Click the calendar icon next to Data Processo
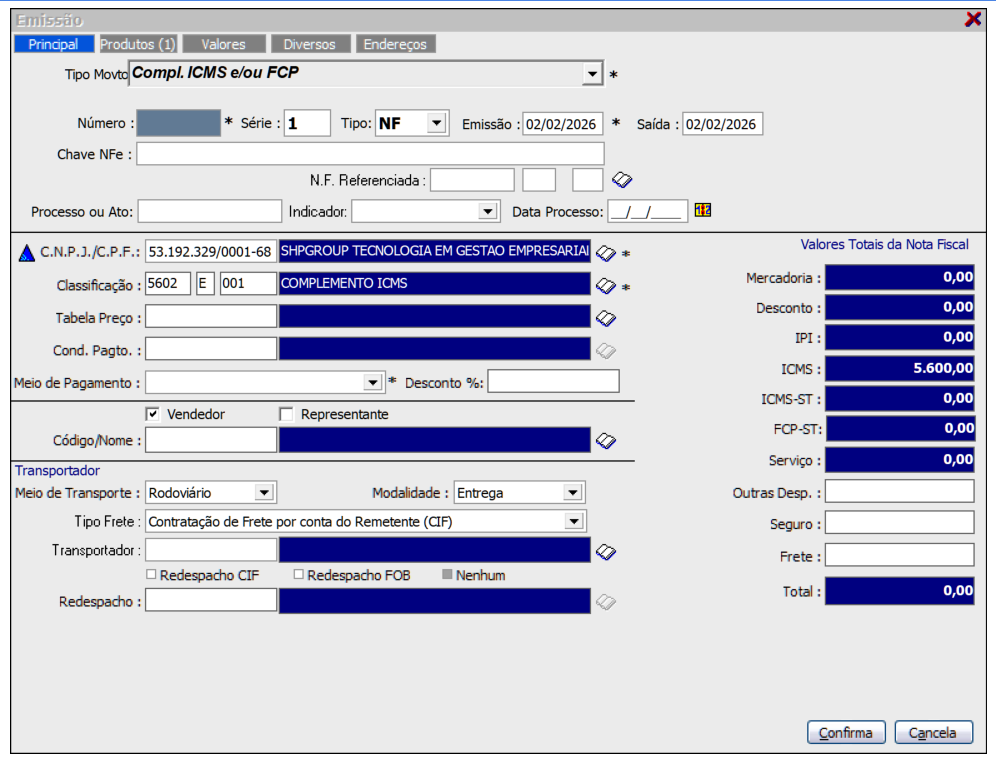 pos(702,211)
